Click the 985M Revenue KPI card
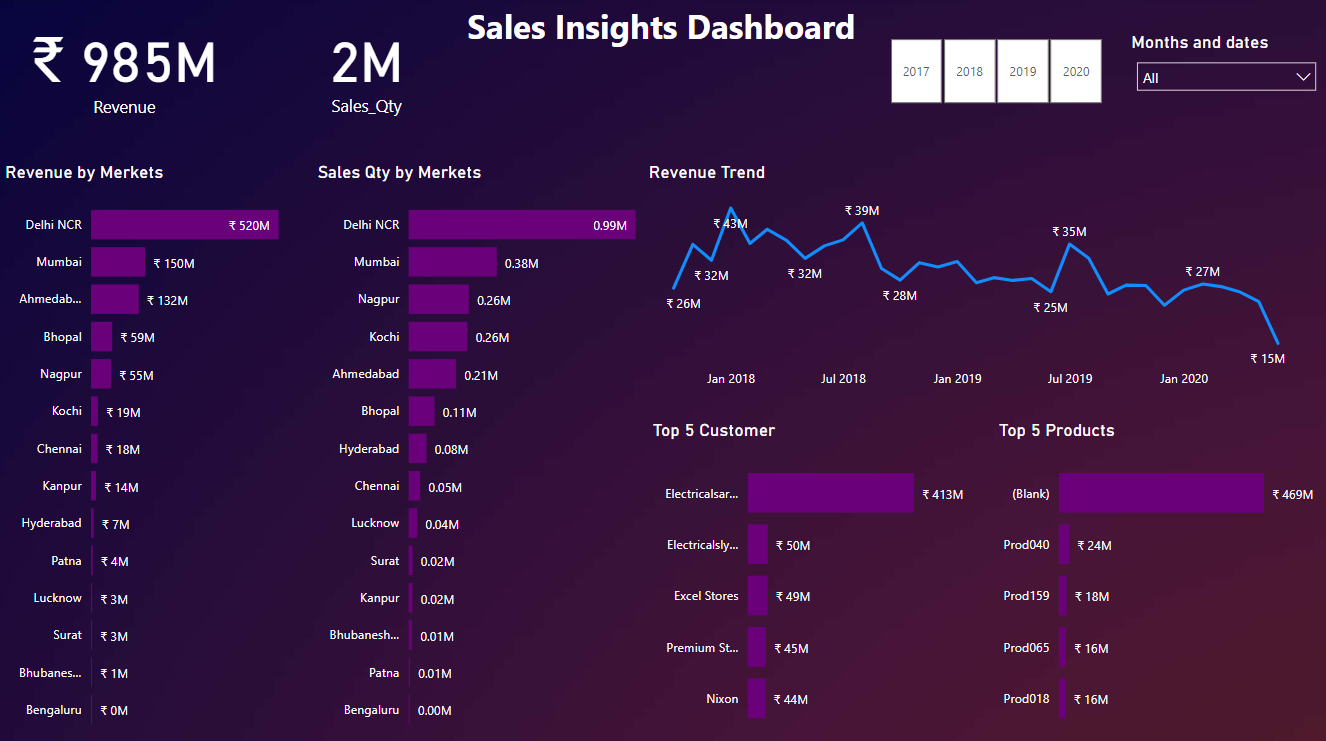Viewport: 1326px width, 741px height. [x=123, y=65]
